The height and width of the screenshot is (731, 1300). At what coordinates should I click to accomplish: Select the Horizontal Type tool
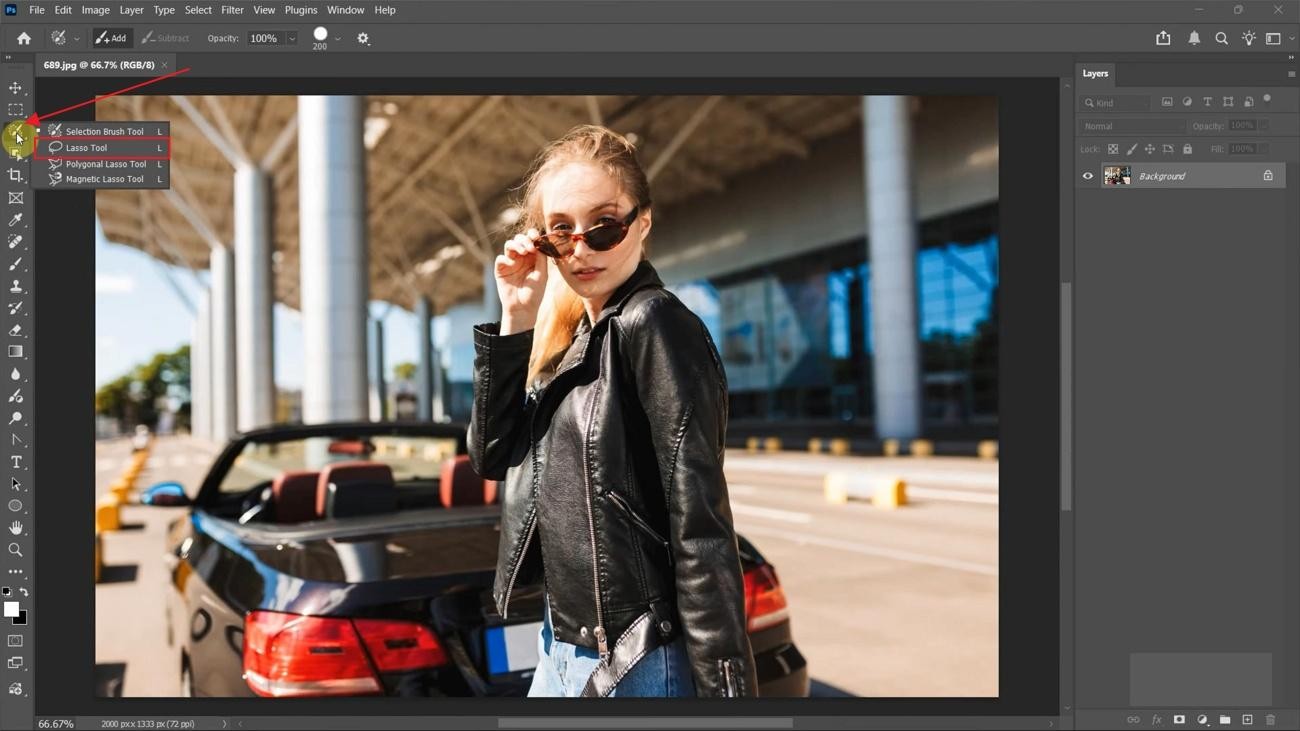[x=15, y=462]
